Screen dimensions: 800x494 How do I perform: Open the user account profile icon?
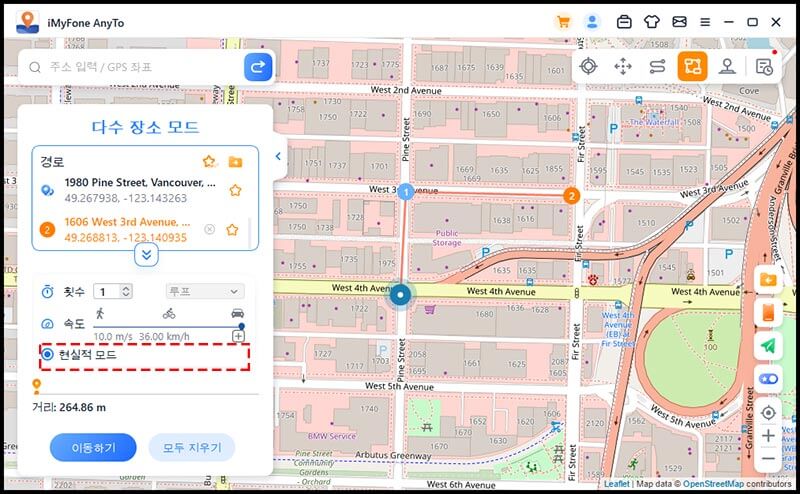click(x=592, y=22)
